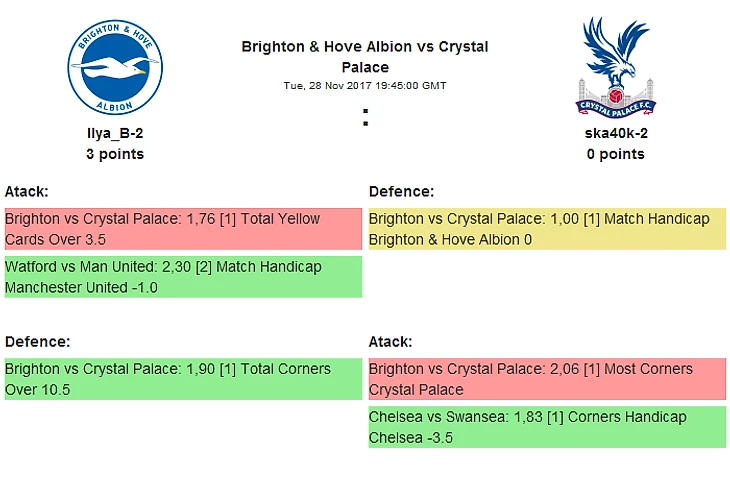The image size is (730, 480).
Task: Click the left team's lower Defence heading
Action: click(37, 341)
